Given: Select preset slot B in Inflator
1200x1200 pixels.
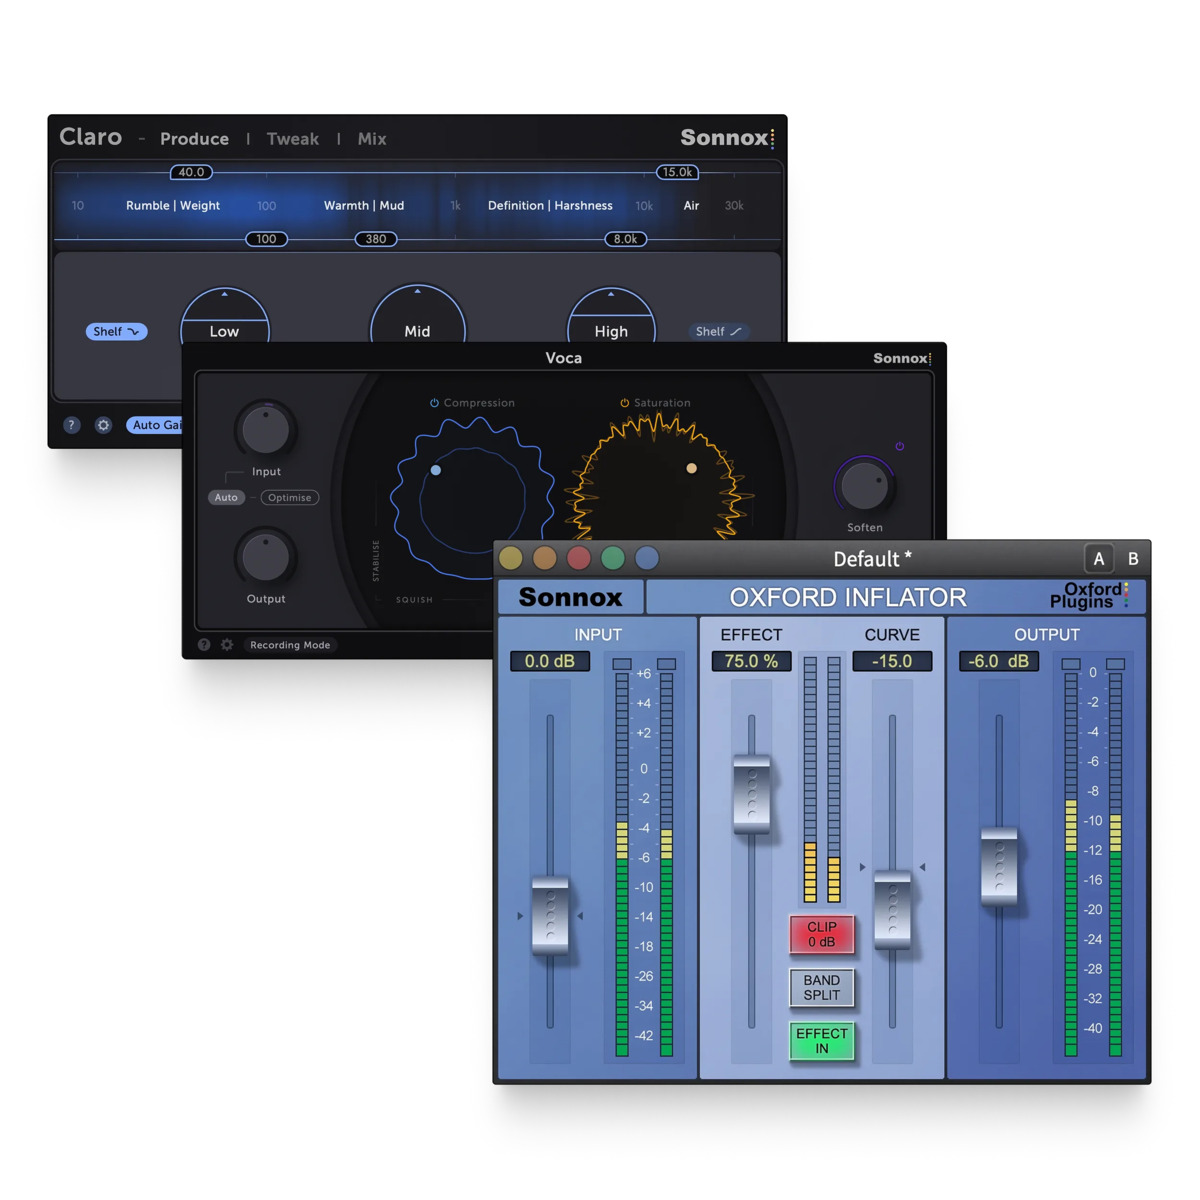Looking at the screenshot, I should click(1133, 559).
